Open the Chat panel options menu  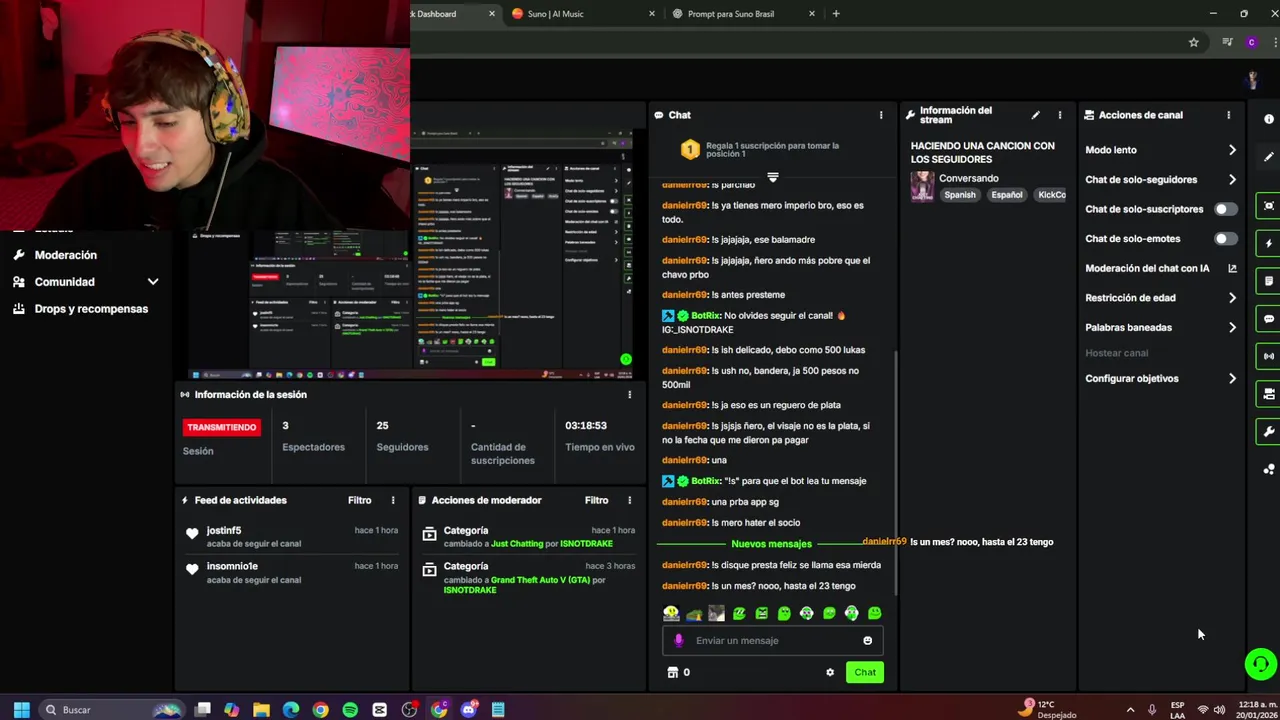click(x=881, y=115)
